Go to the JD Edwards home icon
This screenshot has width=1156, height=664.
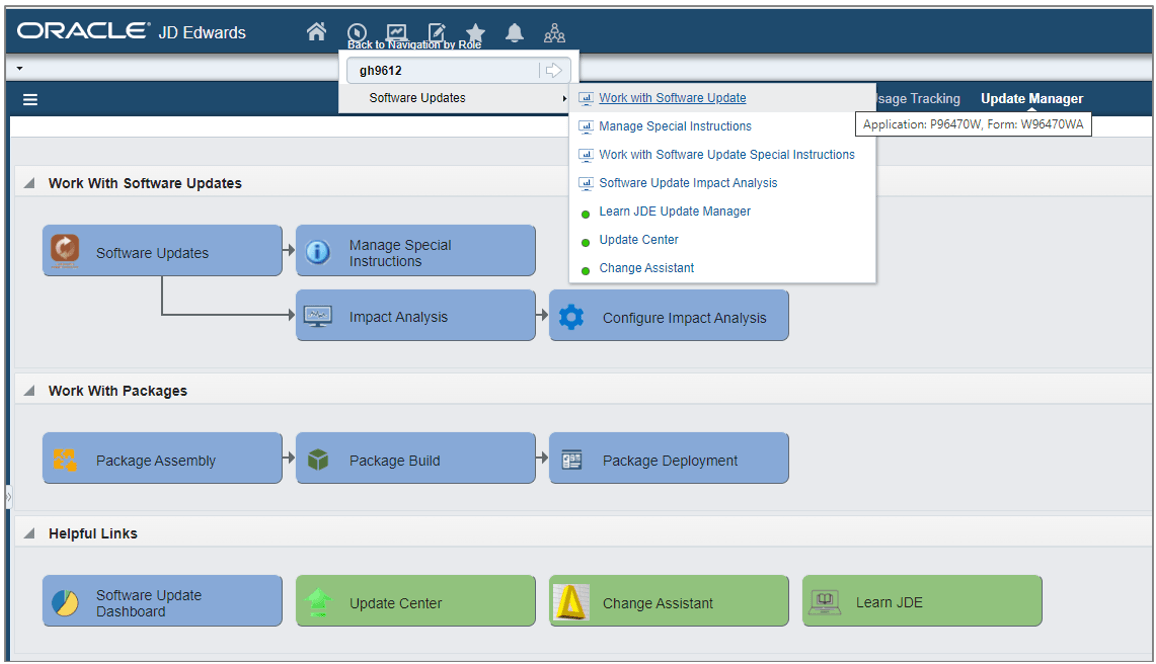[x=316, y=32]
